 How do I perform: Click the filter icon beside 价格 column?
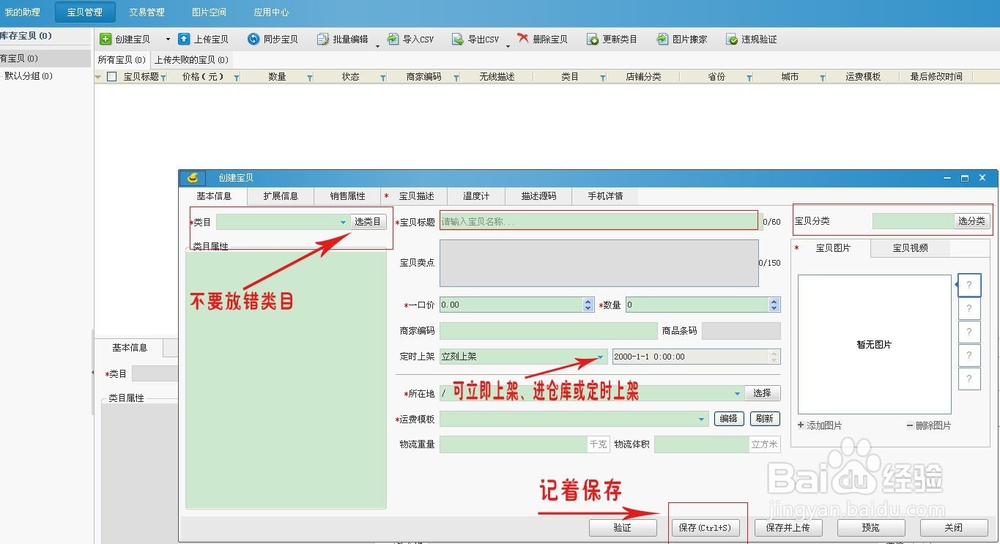tap(237, 78)
